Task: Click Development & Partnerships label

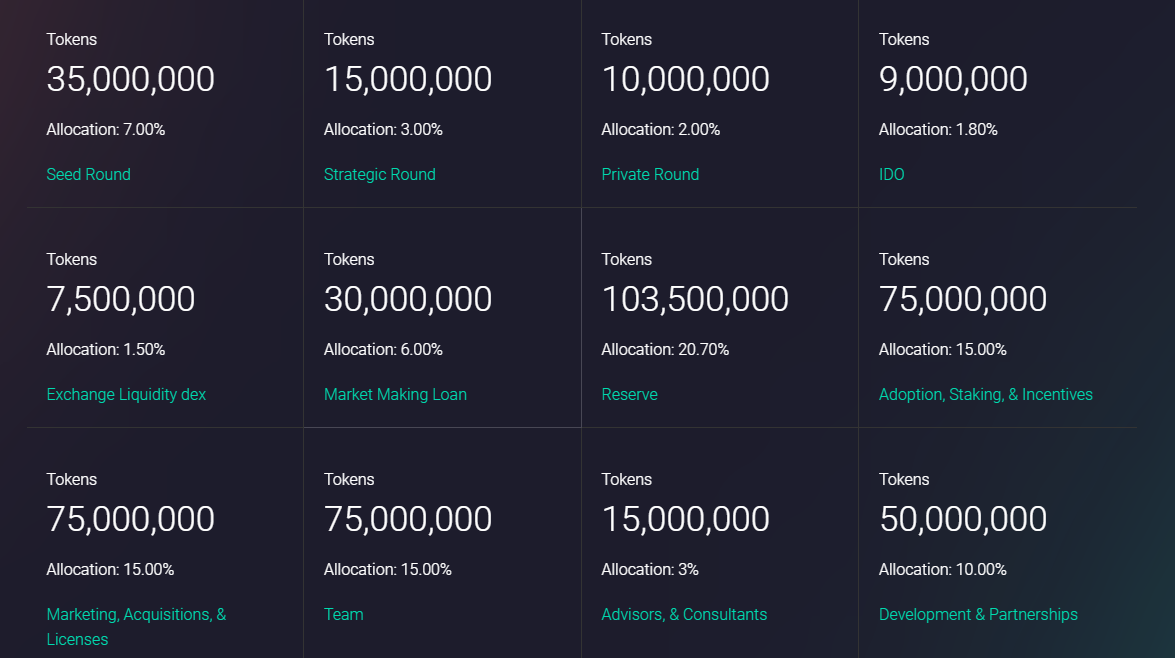Action: pos(978,615)
